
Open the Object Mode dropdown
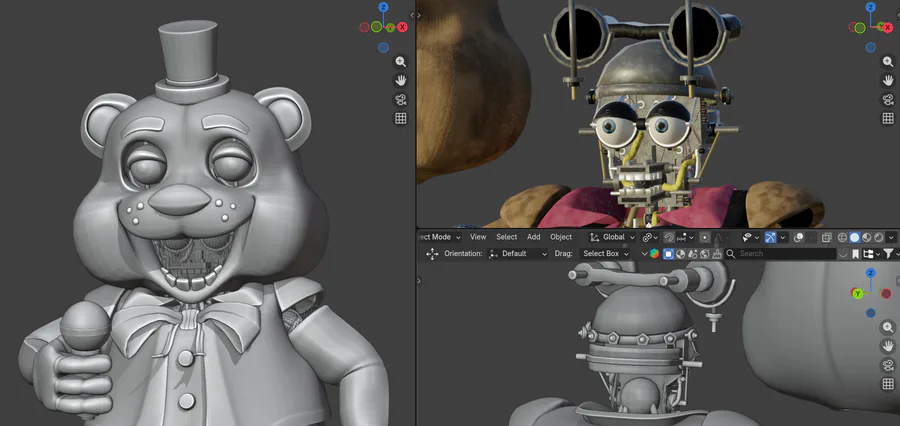point(440,237)
